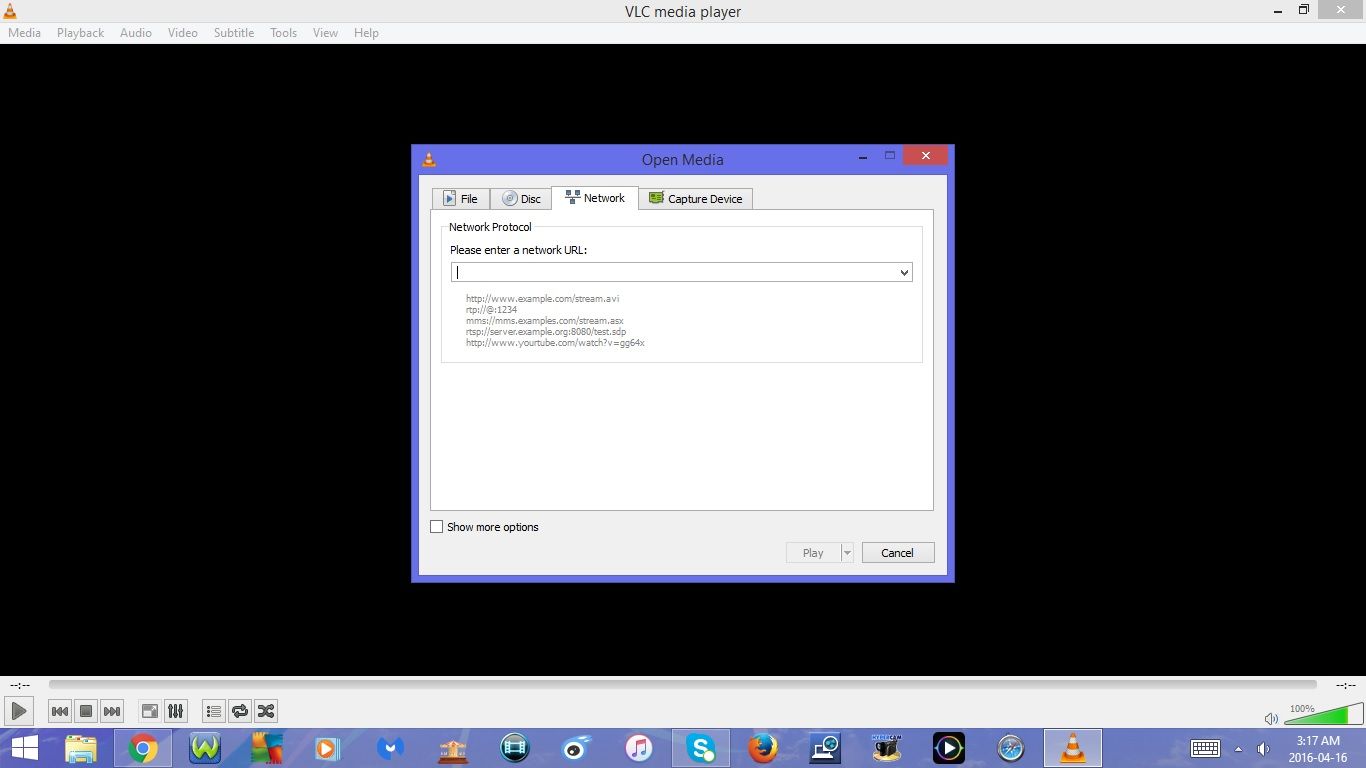The image size is (1366, 768).
Task: Open the network URL history dropdown
Action: (903, 271)
